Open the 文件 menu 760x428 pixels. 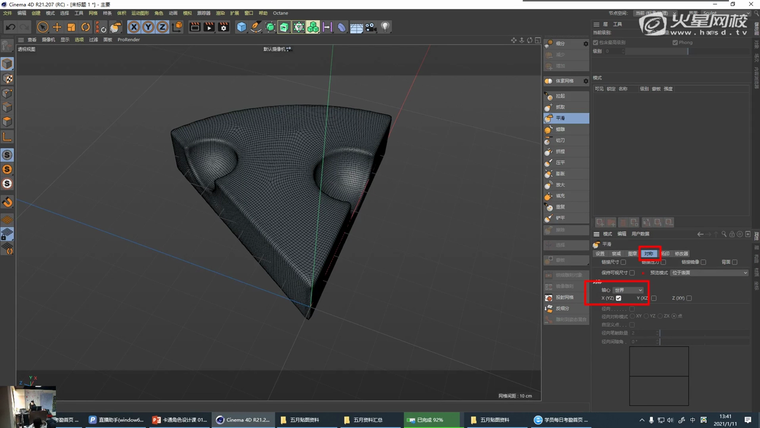click(7, 13)
